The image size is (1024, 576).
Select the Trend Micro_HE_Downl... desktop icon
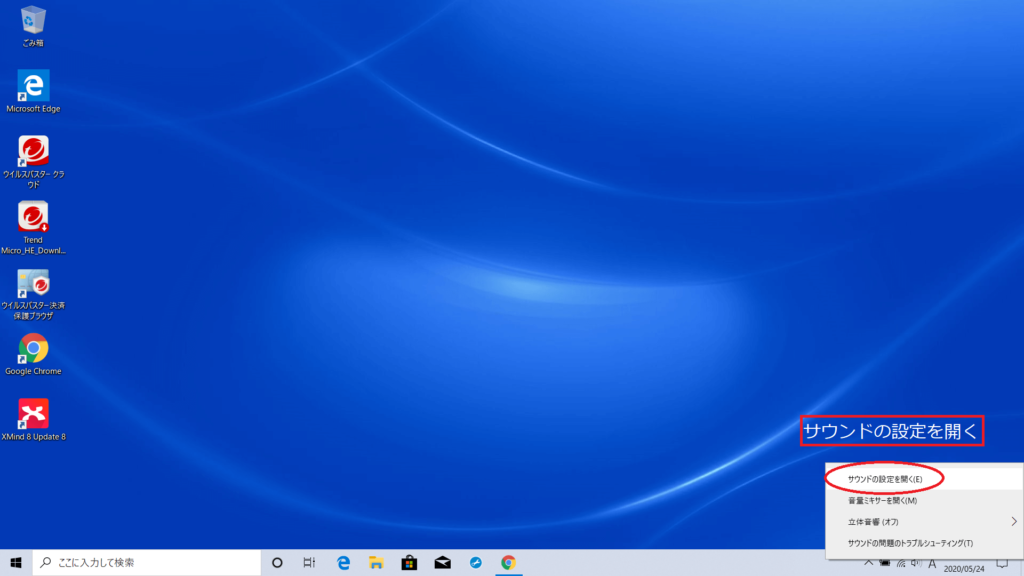[x=33, y=228]
